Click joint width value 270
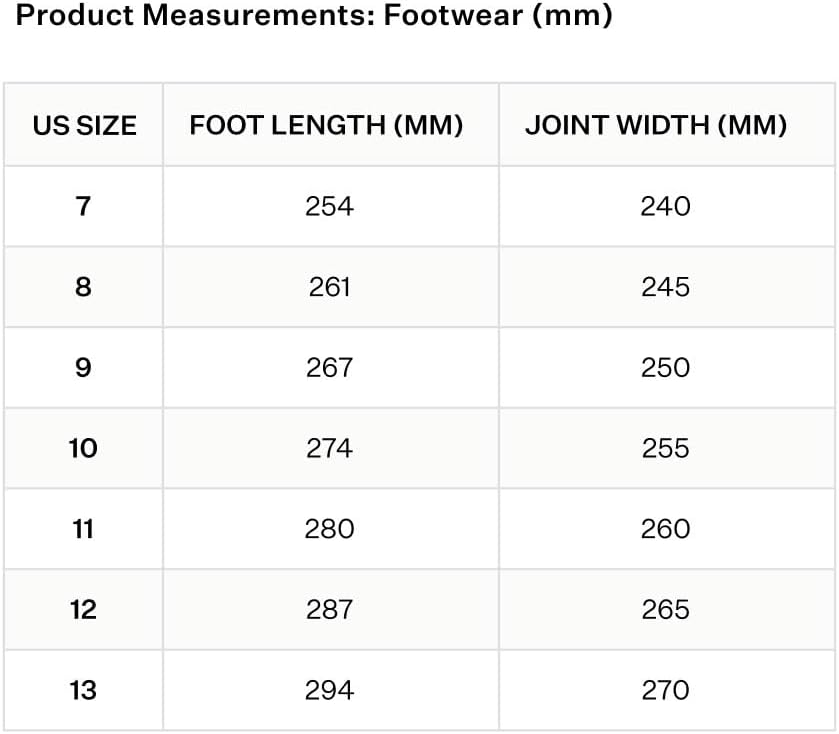The image size is (839, 734). [665, 690]
